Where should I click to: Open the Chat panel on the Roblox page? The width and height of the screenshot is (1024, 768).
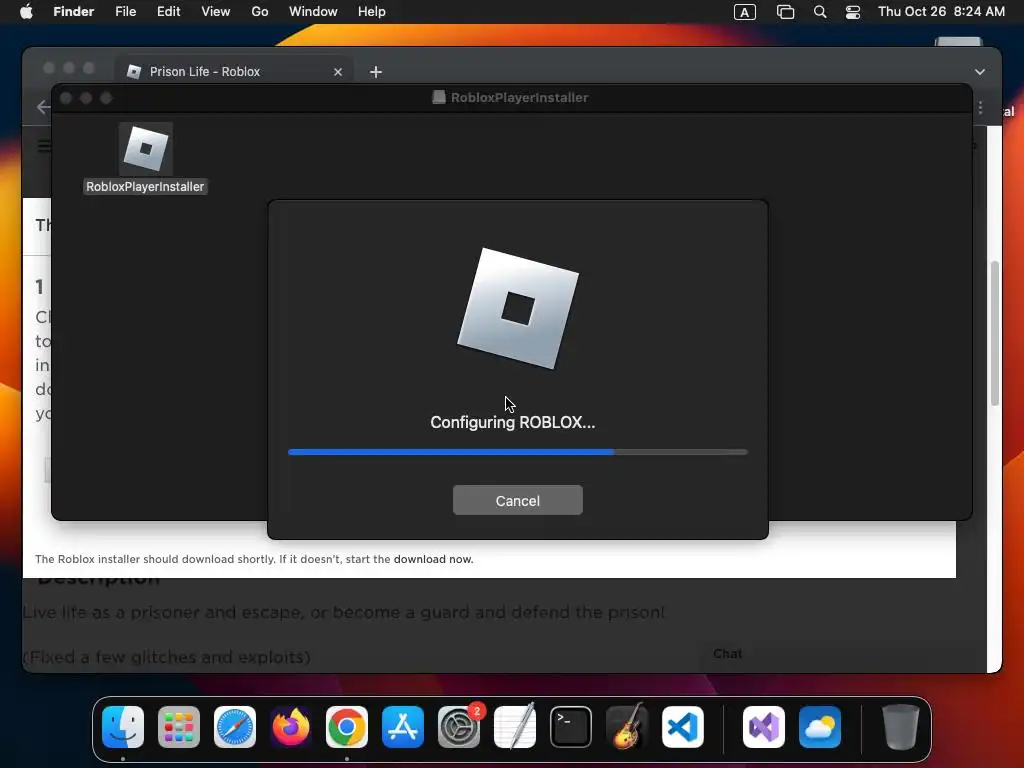[x=728, y=654]
